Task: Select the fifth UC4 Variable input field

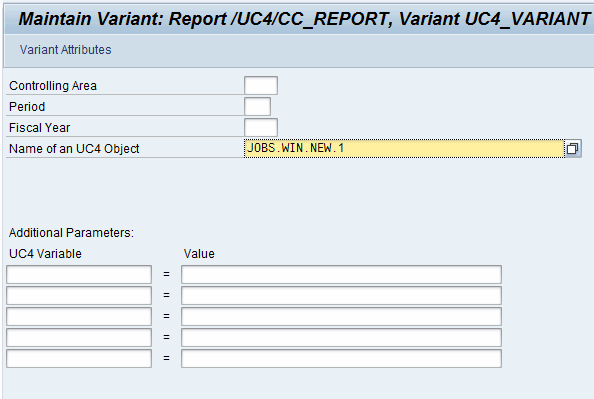Action: tap(79, 358)
